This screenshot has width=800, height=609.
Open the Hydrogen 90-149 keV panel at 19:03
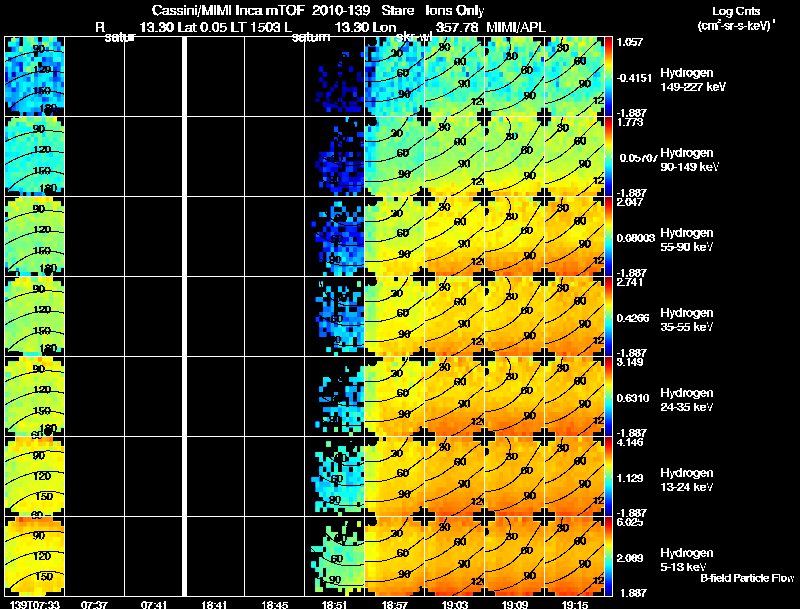(455, 156)
